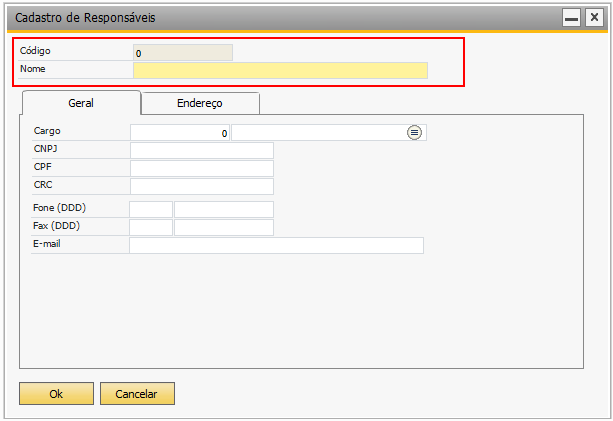Screen dimensions: 613x421
Task: Focus the CNPJ input field
Action: (202, 150)
